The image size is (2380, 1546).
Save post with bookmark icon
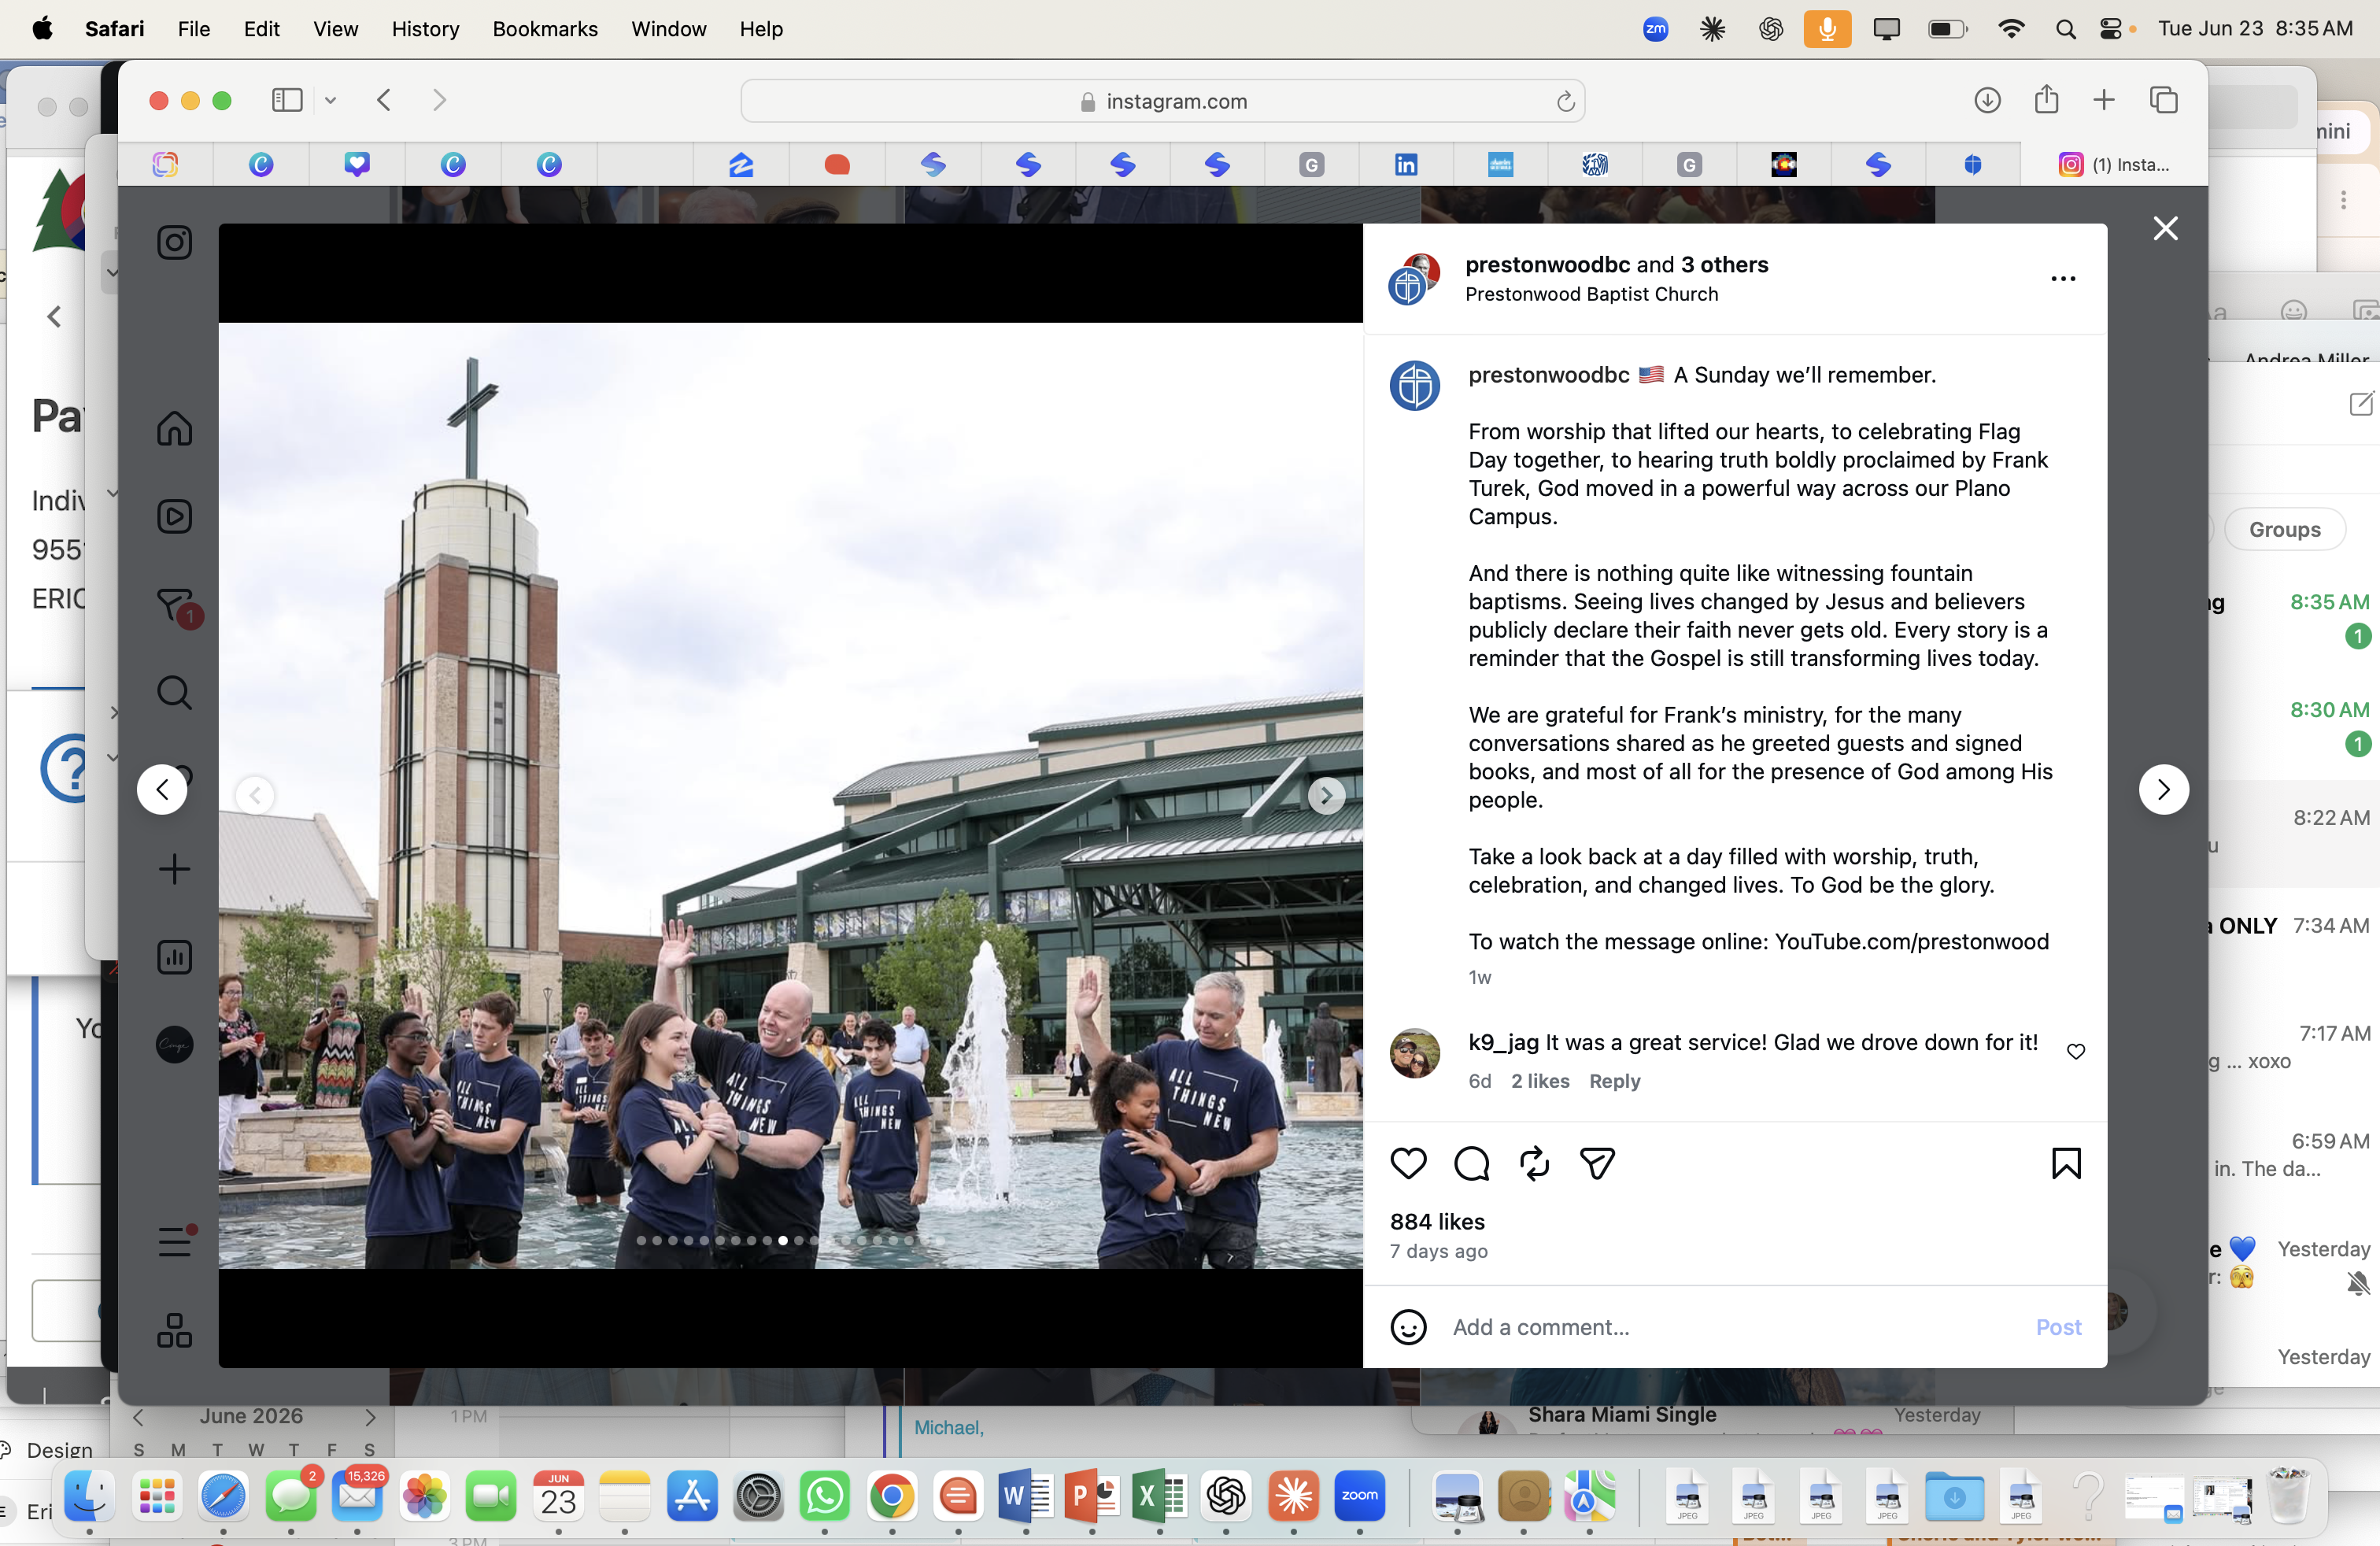pos(2066,1163)
